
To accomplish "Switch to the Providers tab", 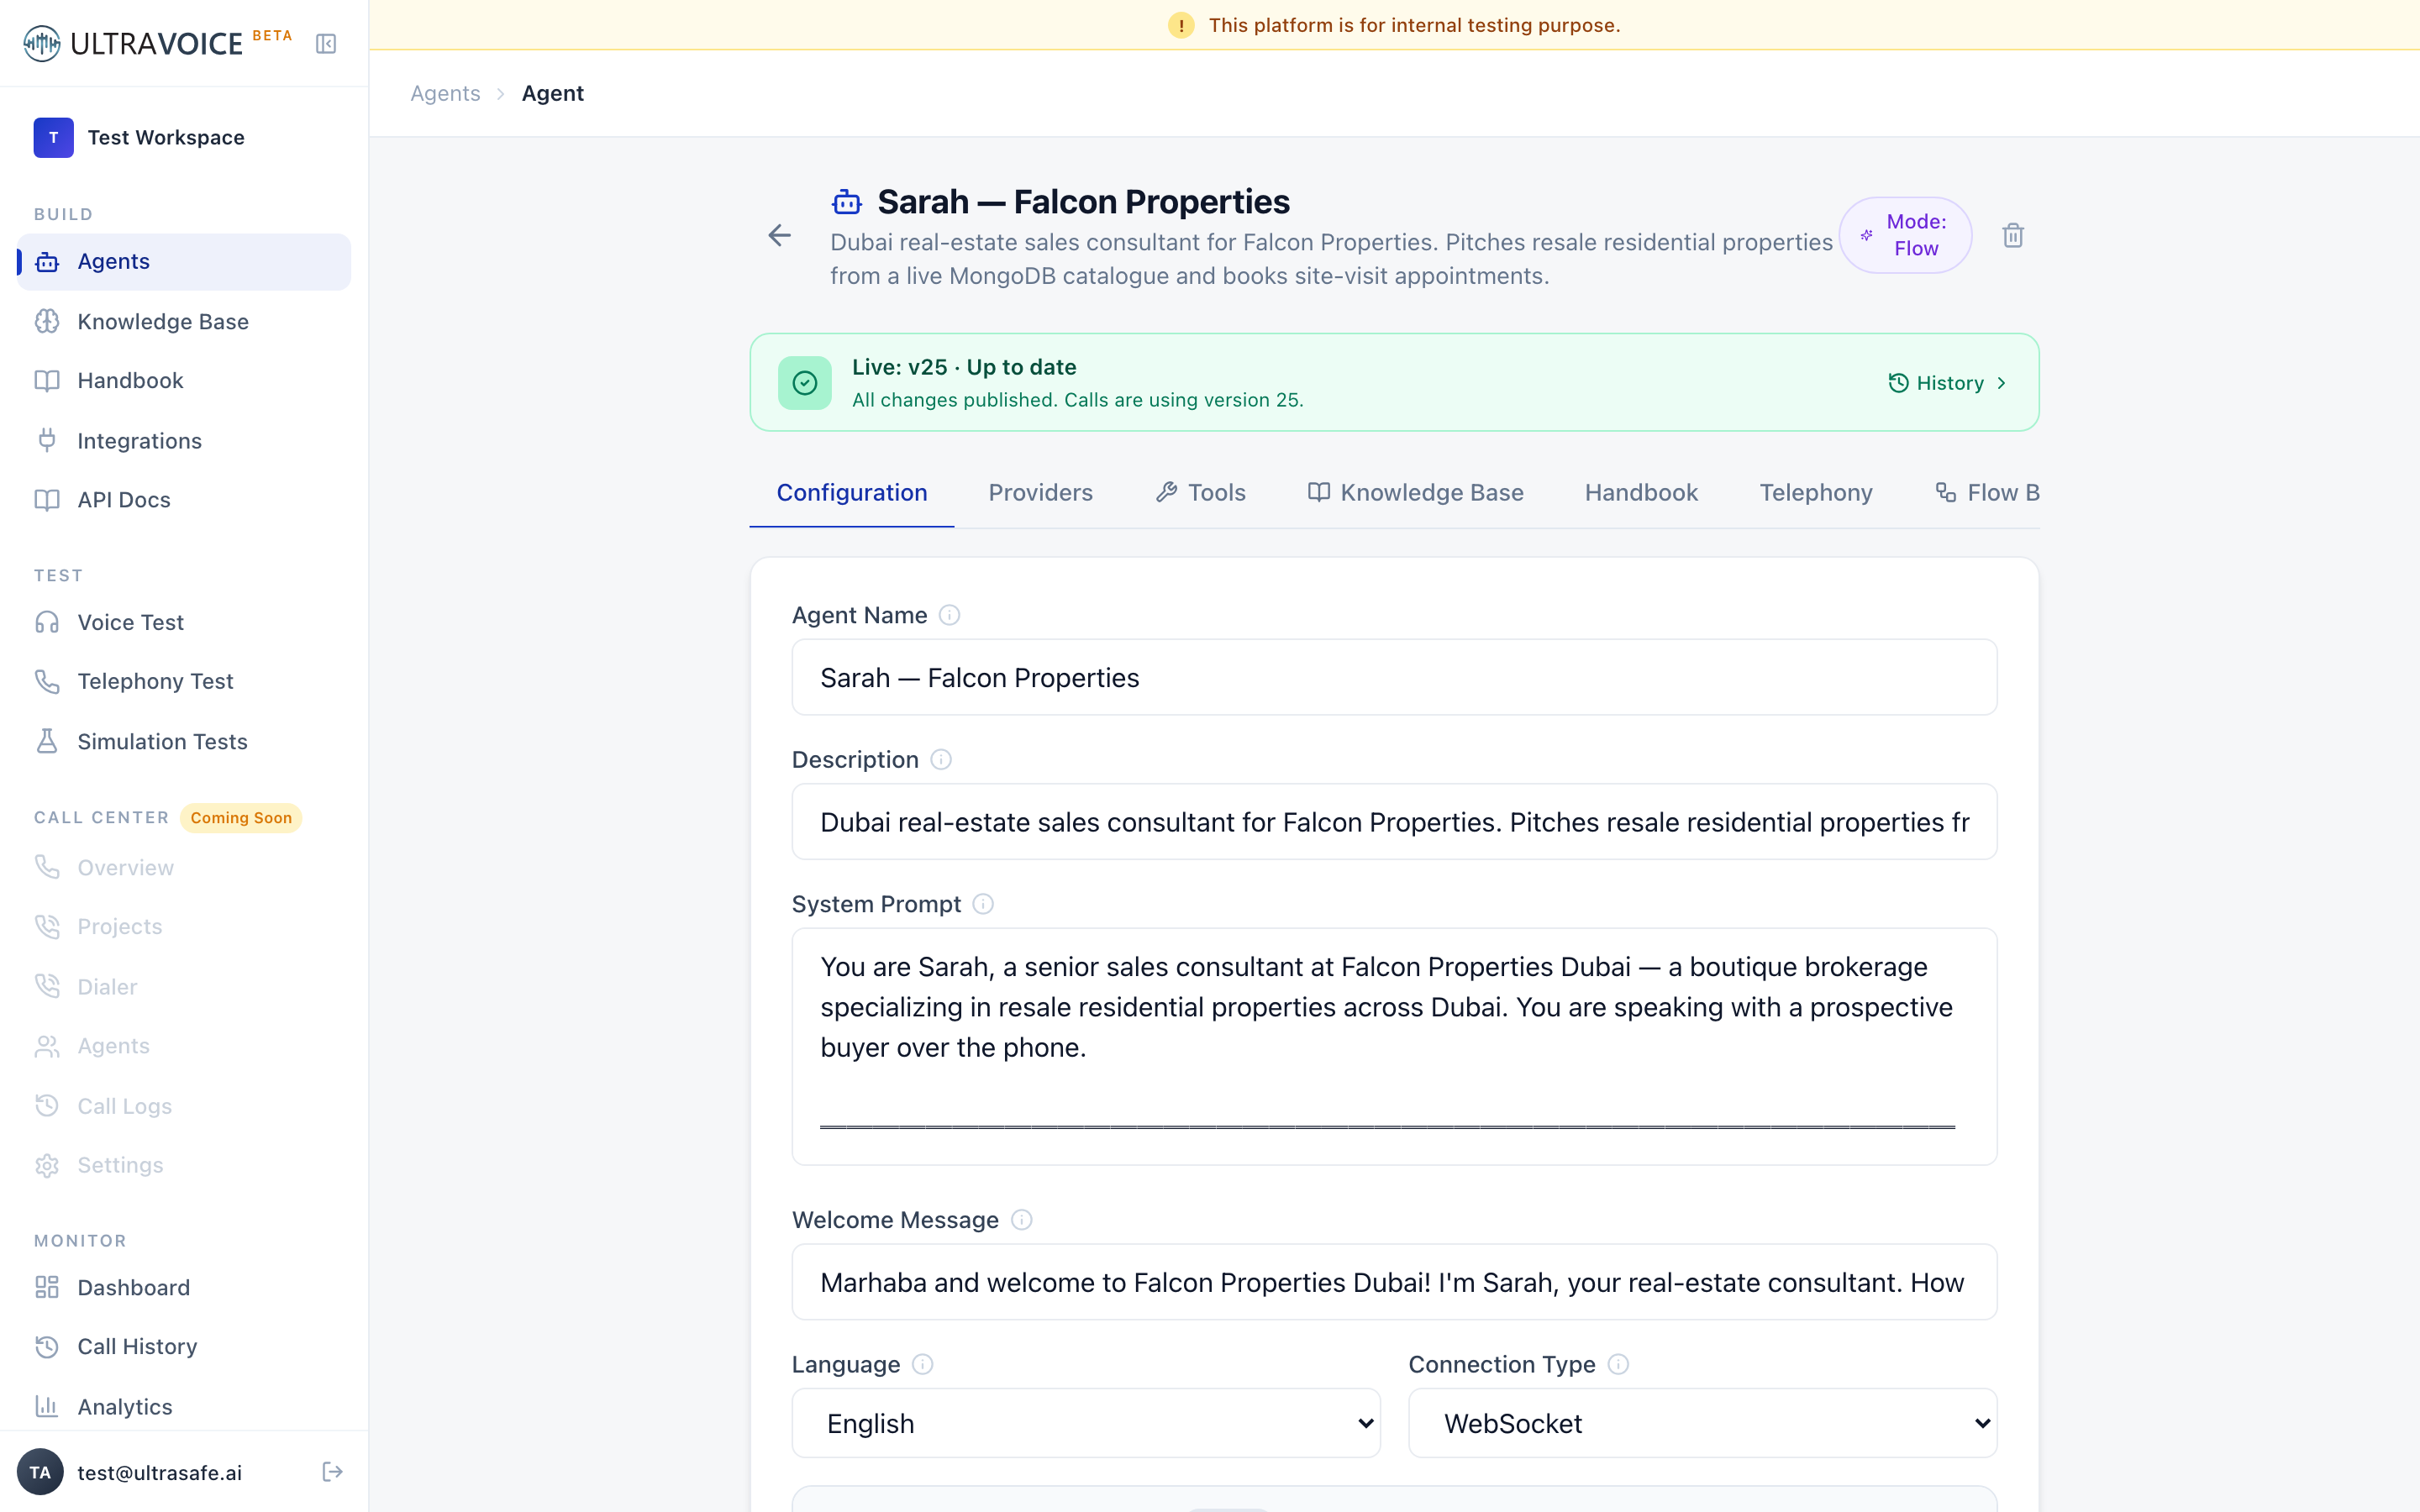I will pos(1040,493).
